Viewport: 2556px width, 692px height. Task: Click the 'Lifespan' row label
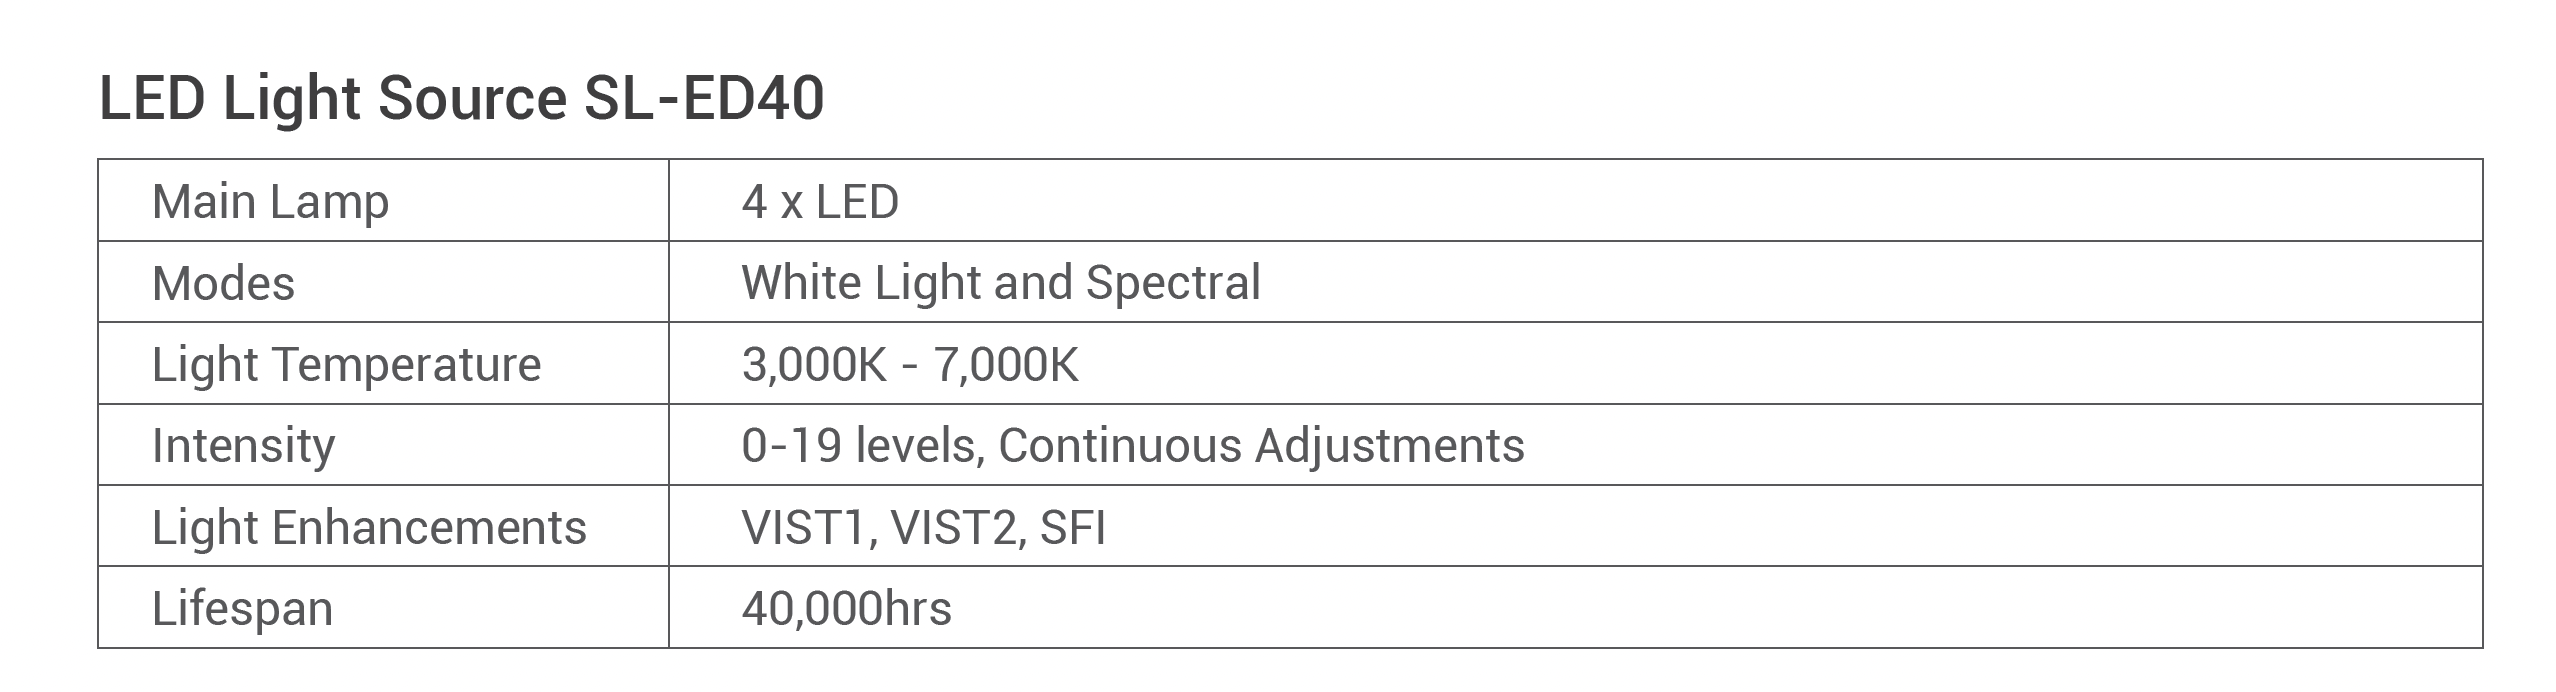click(242, 608)
